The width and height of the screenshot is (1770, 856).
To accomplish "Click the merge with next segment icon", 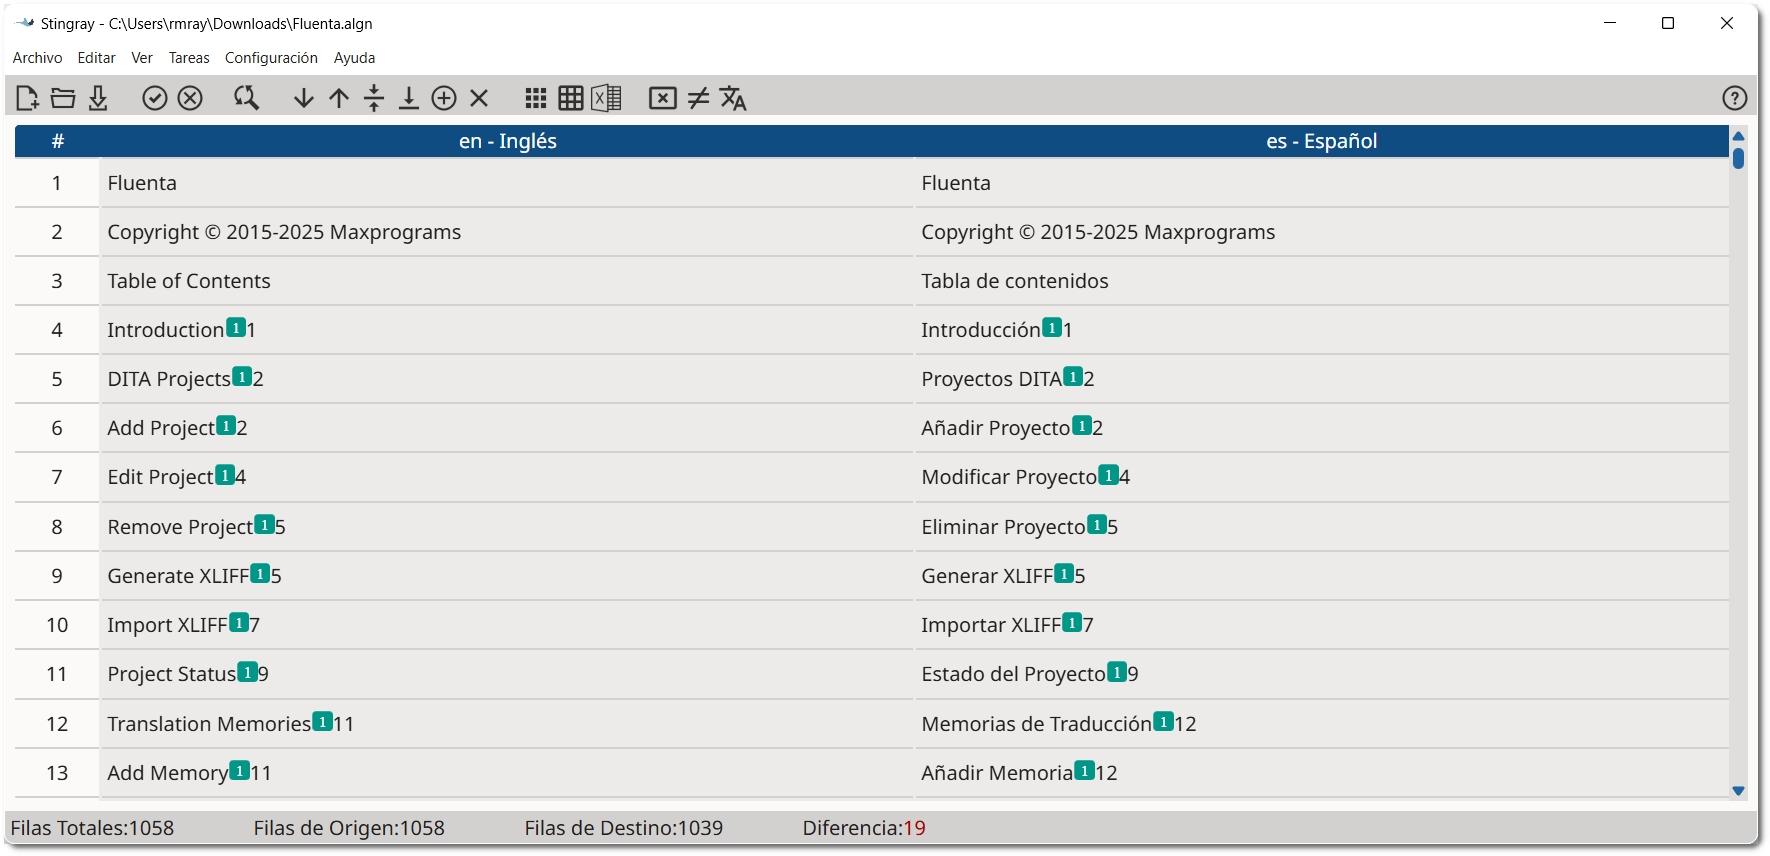I will pos(409,98).
